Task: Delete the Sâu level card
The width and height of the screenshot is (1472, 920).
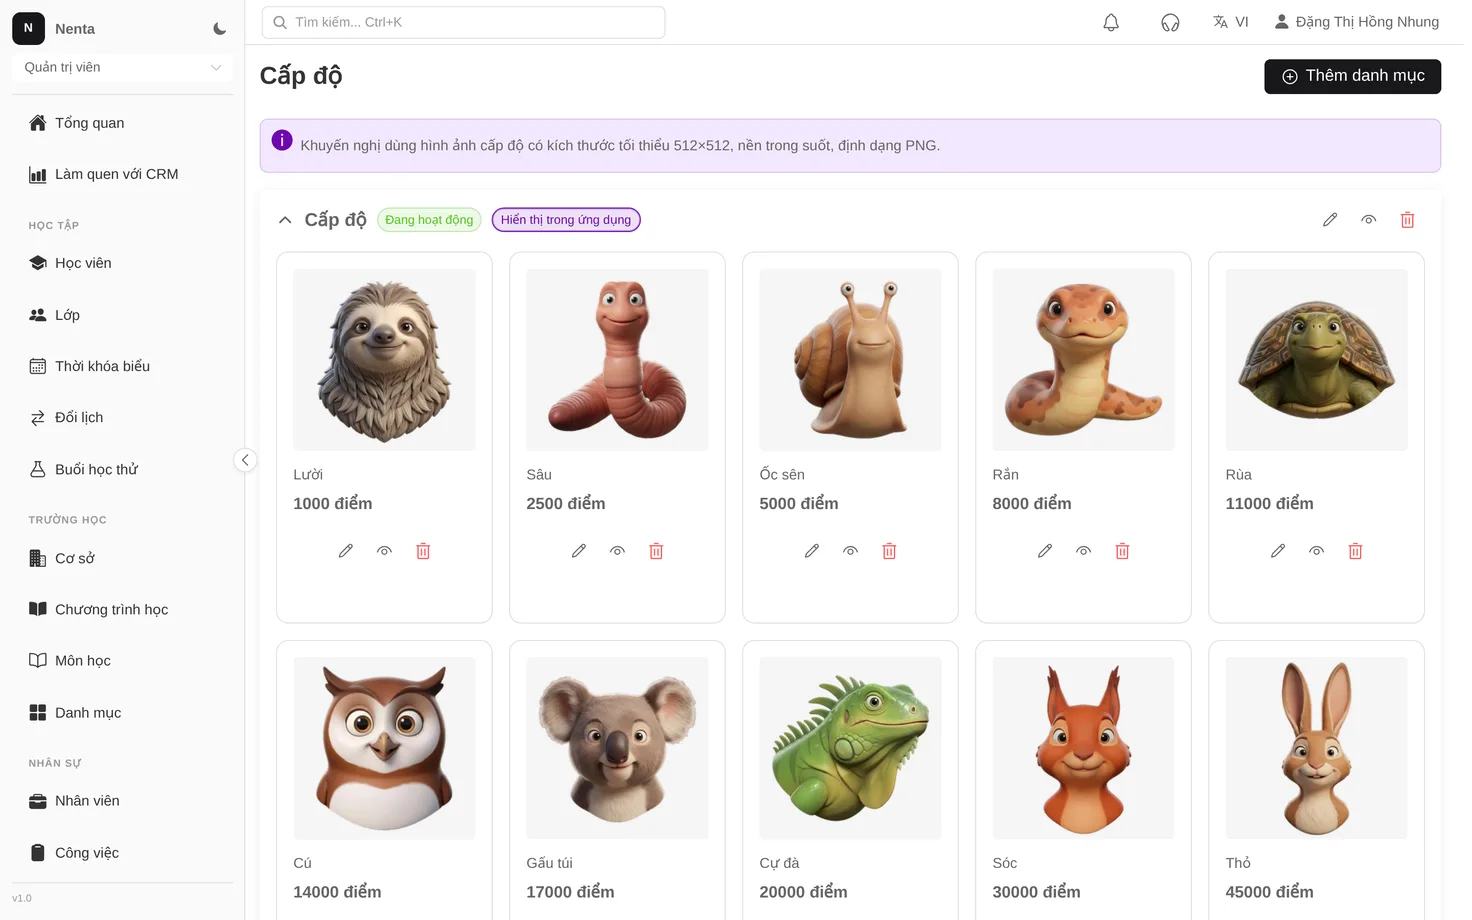Action: (656, 551)
